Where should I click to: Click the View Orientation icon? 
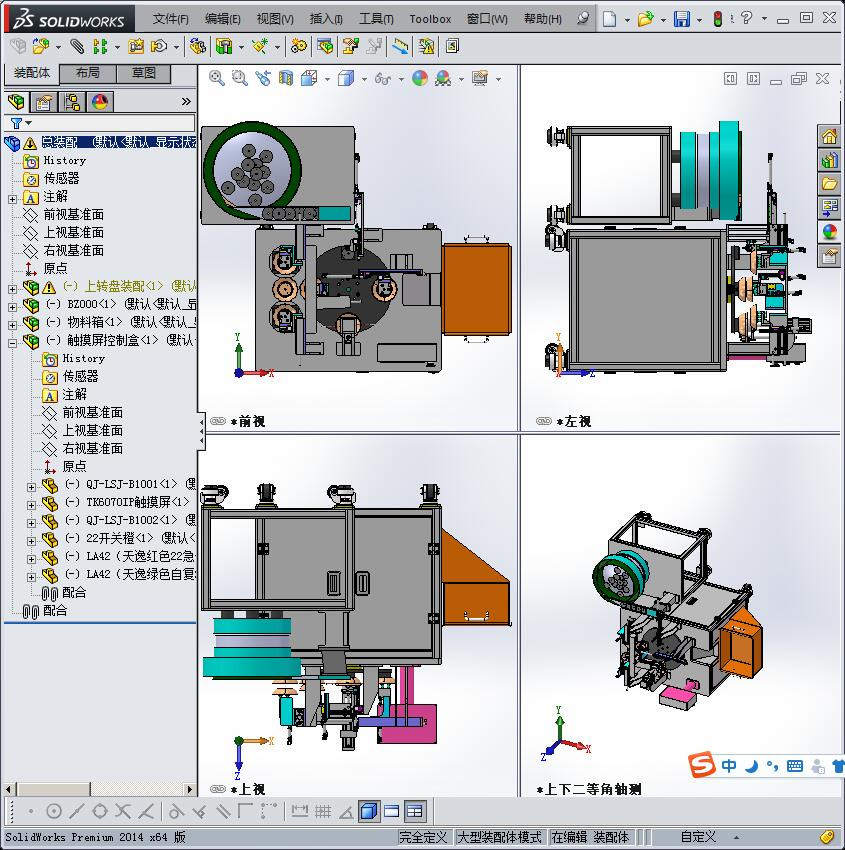(309, 79)
